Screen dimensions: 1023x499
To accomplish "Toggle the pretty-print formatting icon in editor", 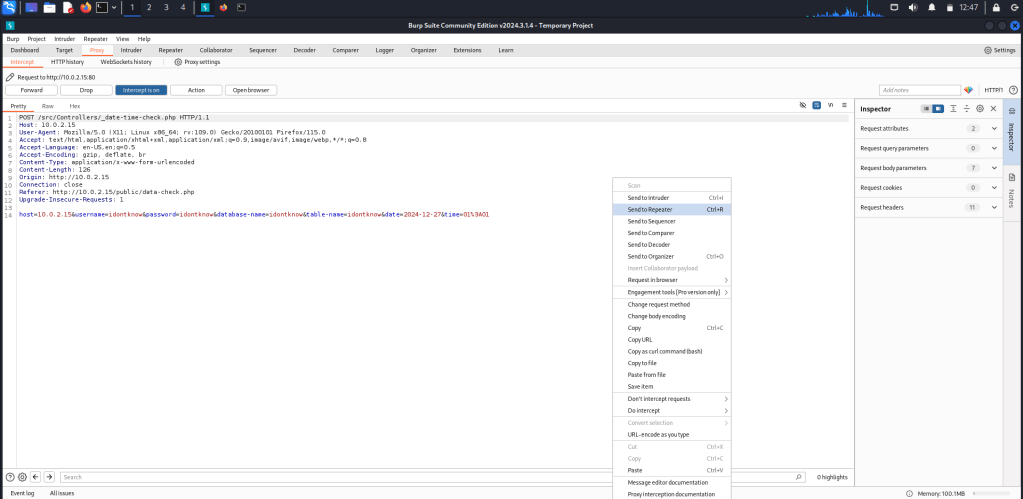I will 816,105.
